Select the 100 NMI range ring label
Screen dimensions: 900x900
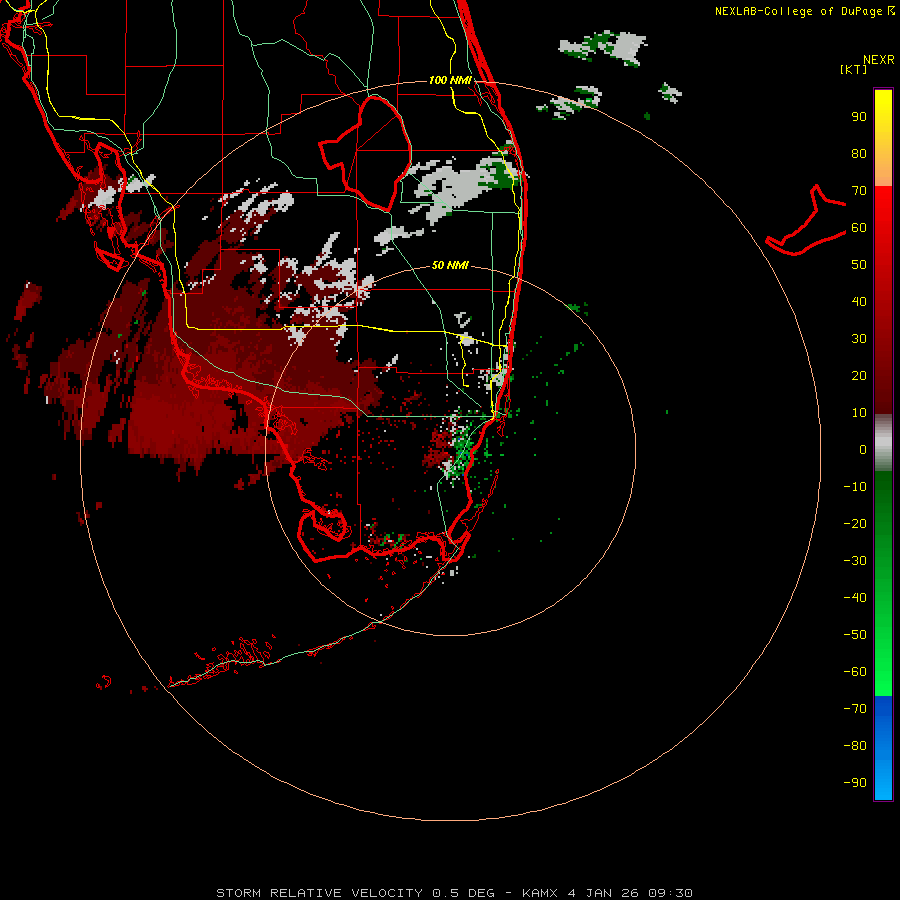click(x=450, y=80)
